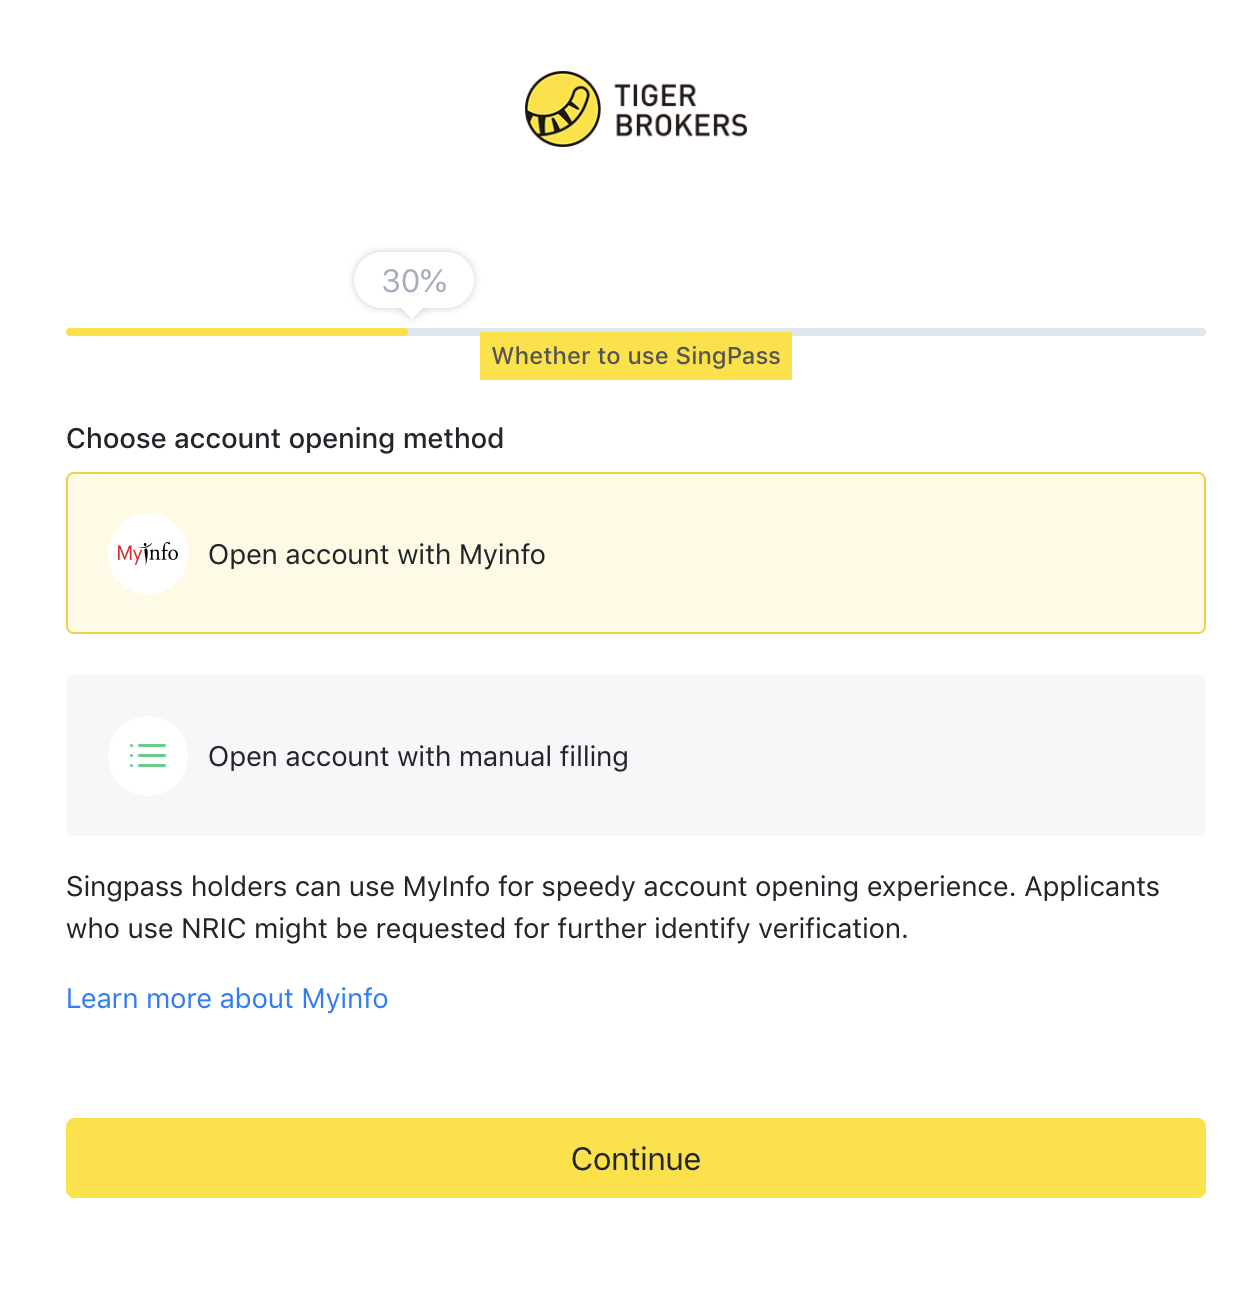The image size is (1256, 1308).
Task: Click the word "SingPass" in the yellow step tag
Action: click(x=727, y=356)
